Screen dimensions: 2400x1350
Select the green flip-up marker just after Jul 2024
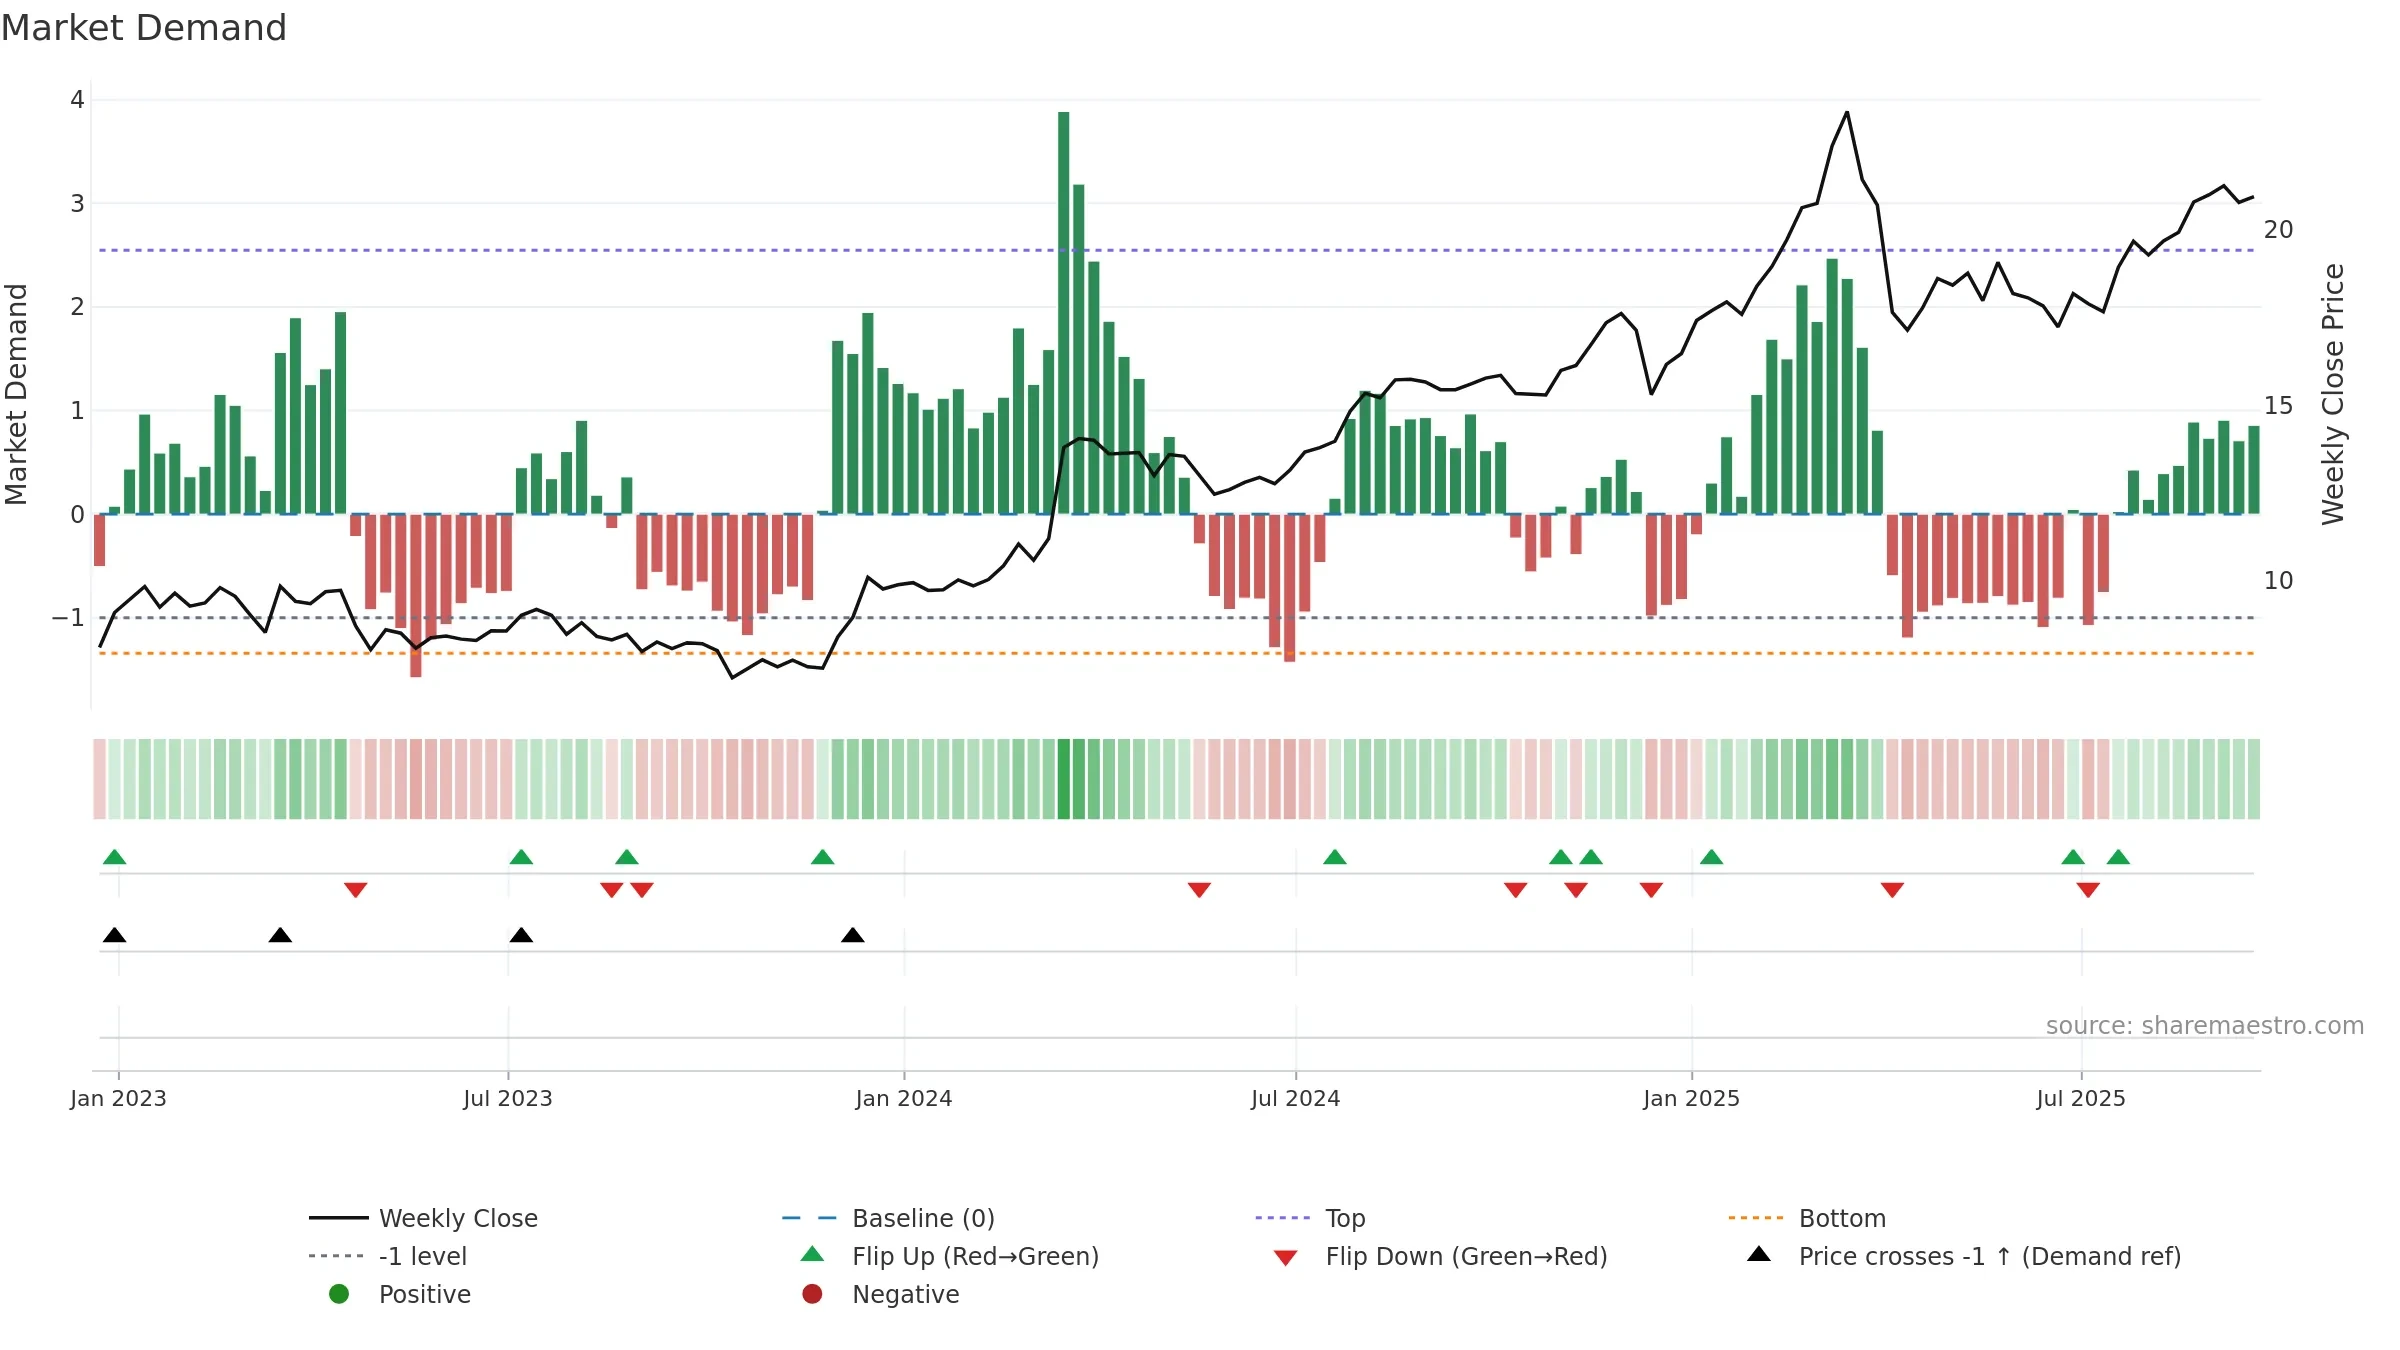pyautogui.click(x=1335, y=857)
